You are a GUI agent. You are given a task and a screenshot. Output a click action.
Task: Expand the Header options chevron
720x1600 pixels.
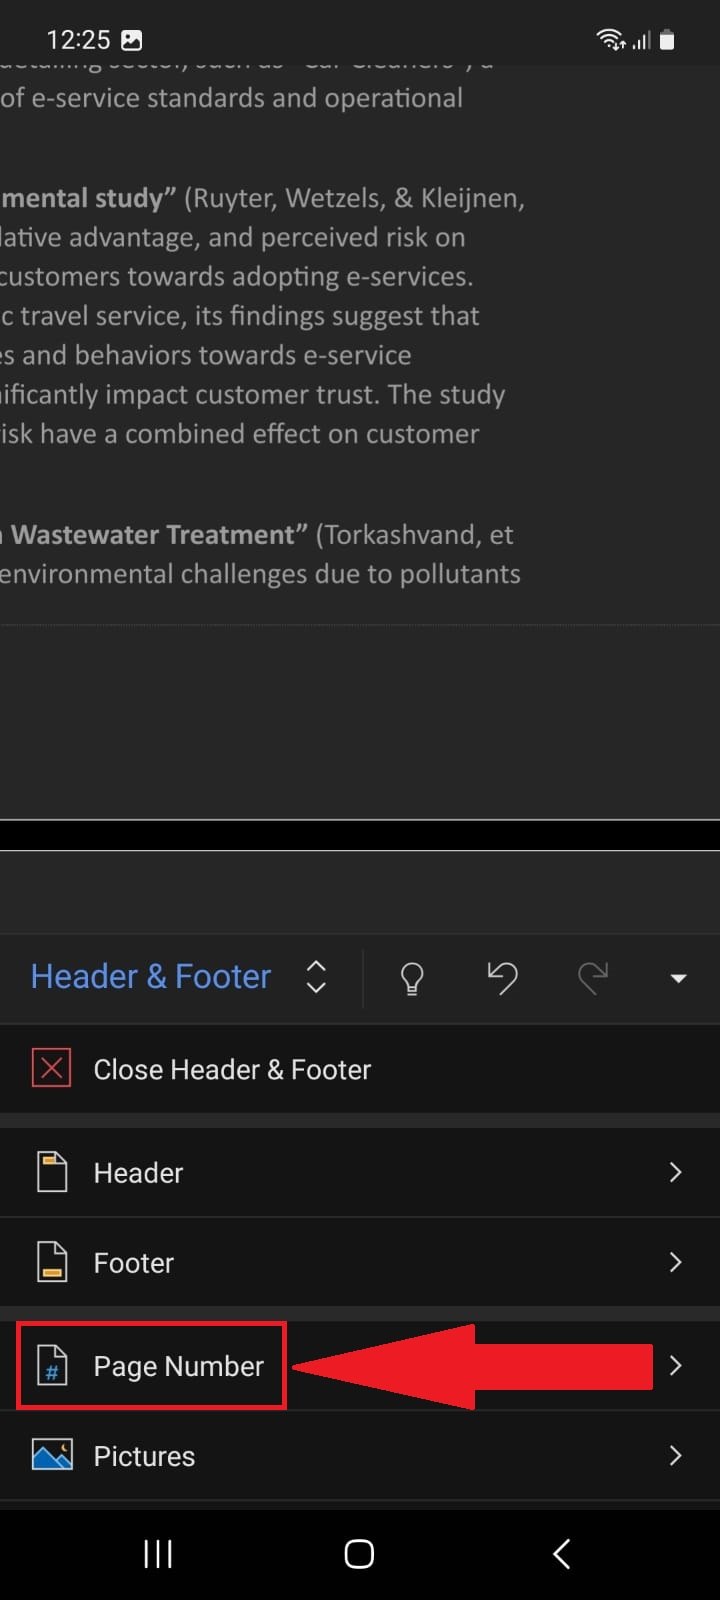[675, 1172]
